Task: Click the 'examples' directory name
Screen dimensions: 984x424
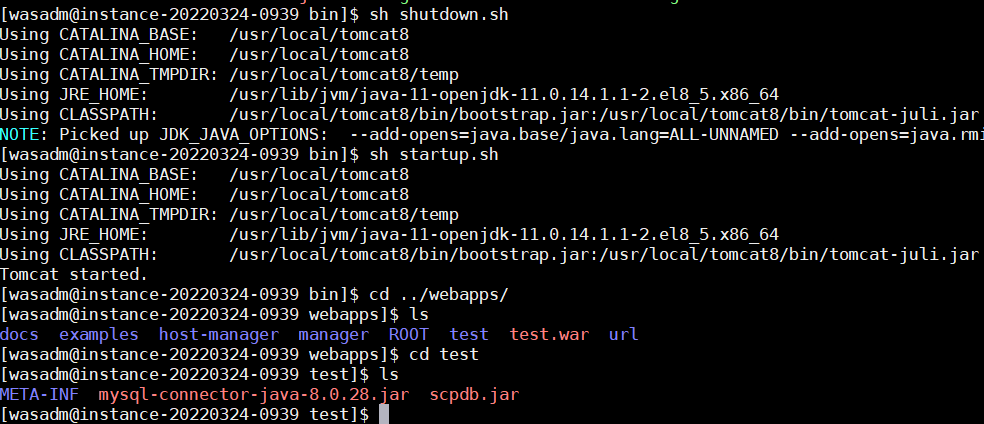Action: tap(99, 334)
